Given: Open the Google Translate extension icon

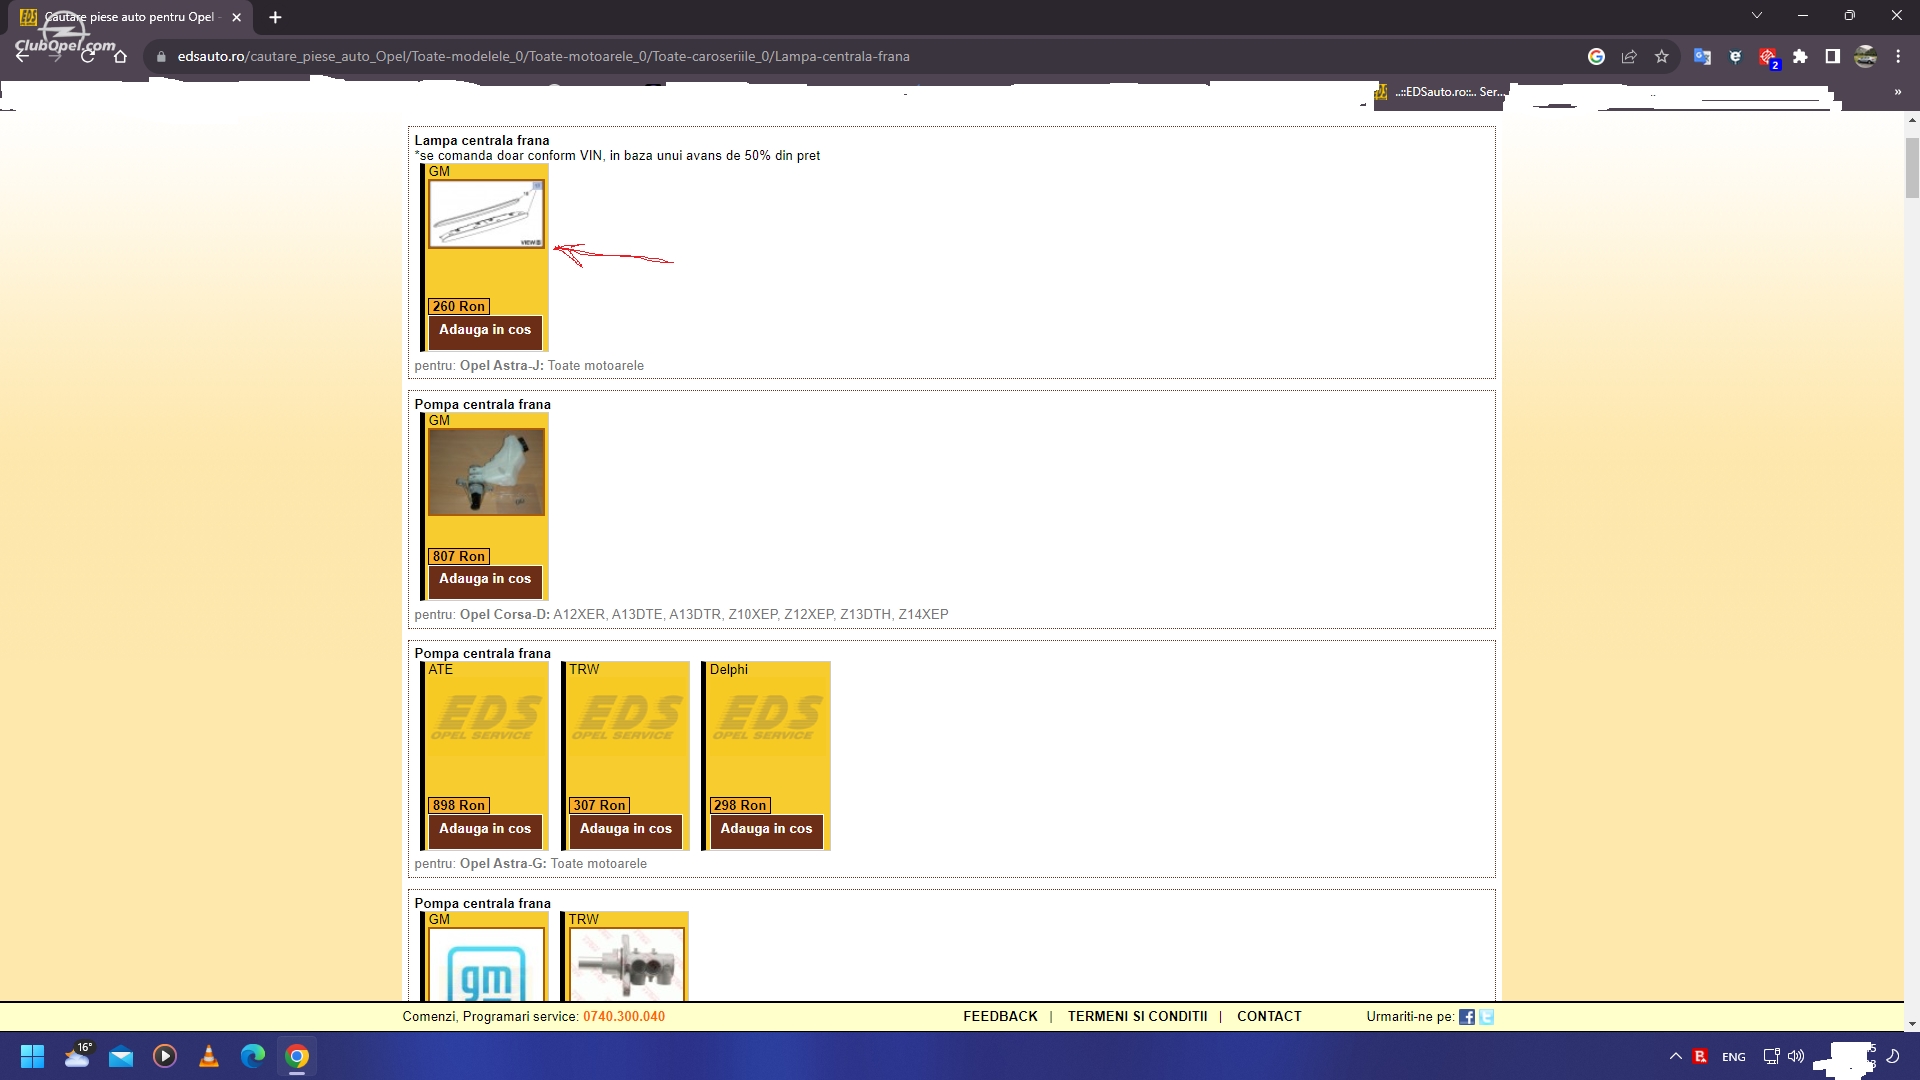Looking at the screenshot, I should tap(1702, 57).
